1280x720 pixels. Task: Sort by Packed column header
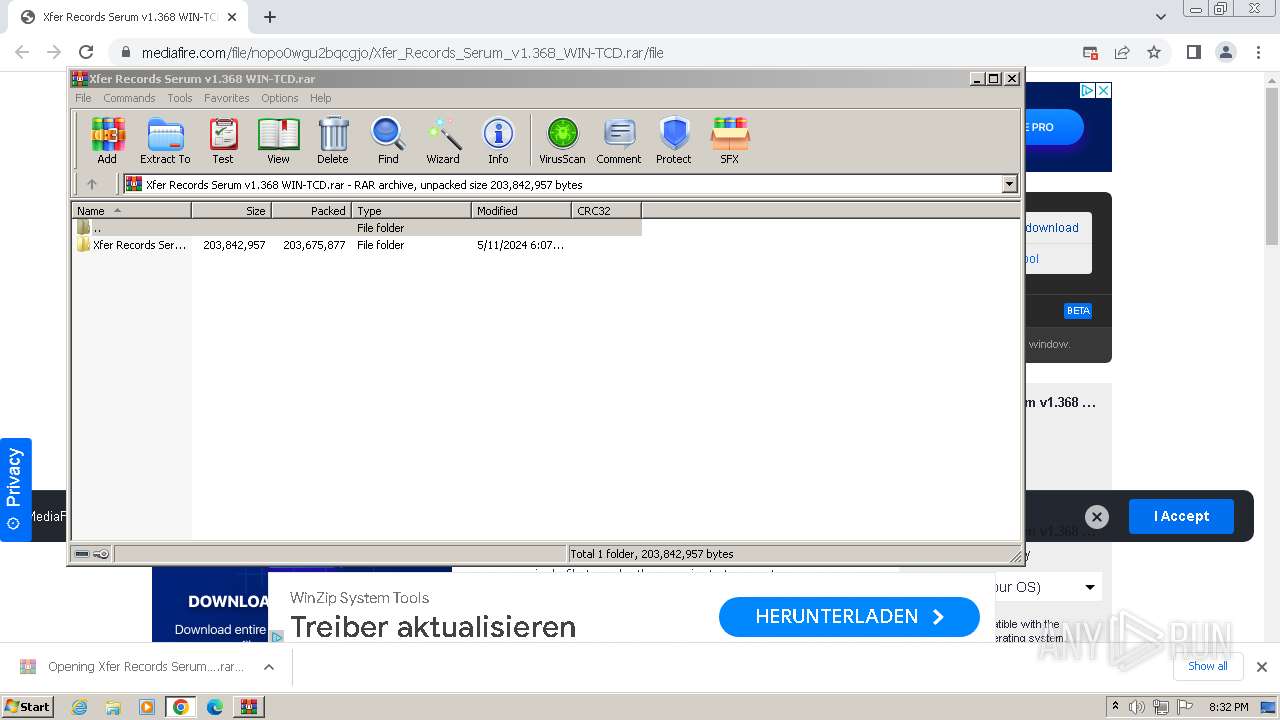tap(311, 210)
